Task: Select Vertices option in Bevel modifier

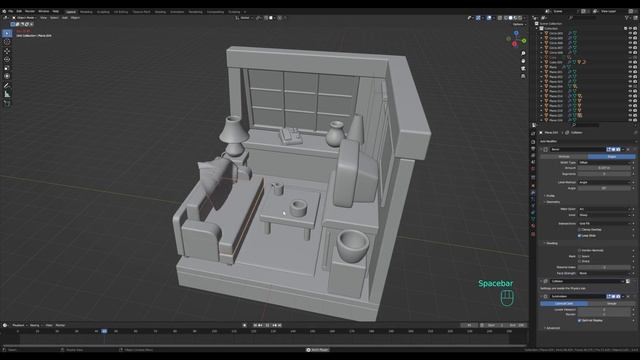Action: click(564, 156)
